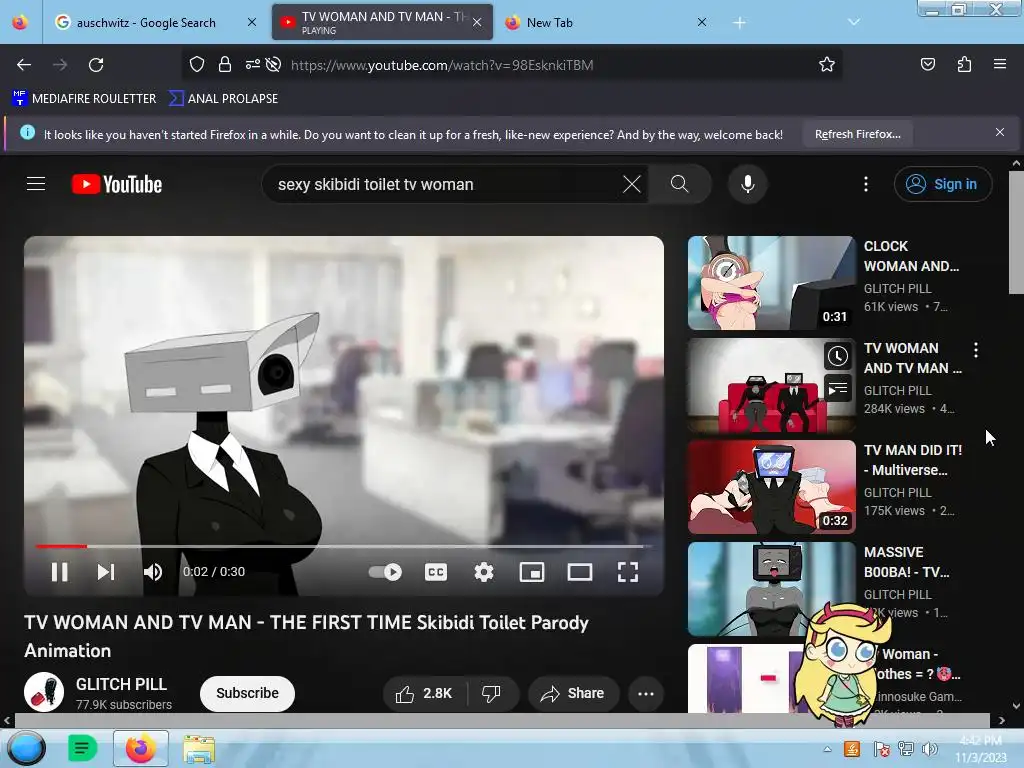The height and width of the screenshot is (768, 1024).
Task: Open more actions ellipsis under video
Action: coord(646,694)
